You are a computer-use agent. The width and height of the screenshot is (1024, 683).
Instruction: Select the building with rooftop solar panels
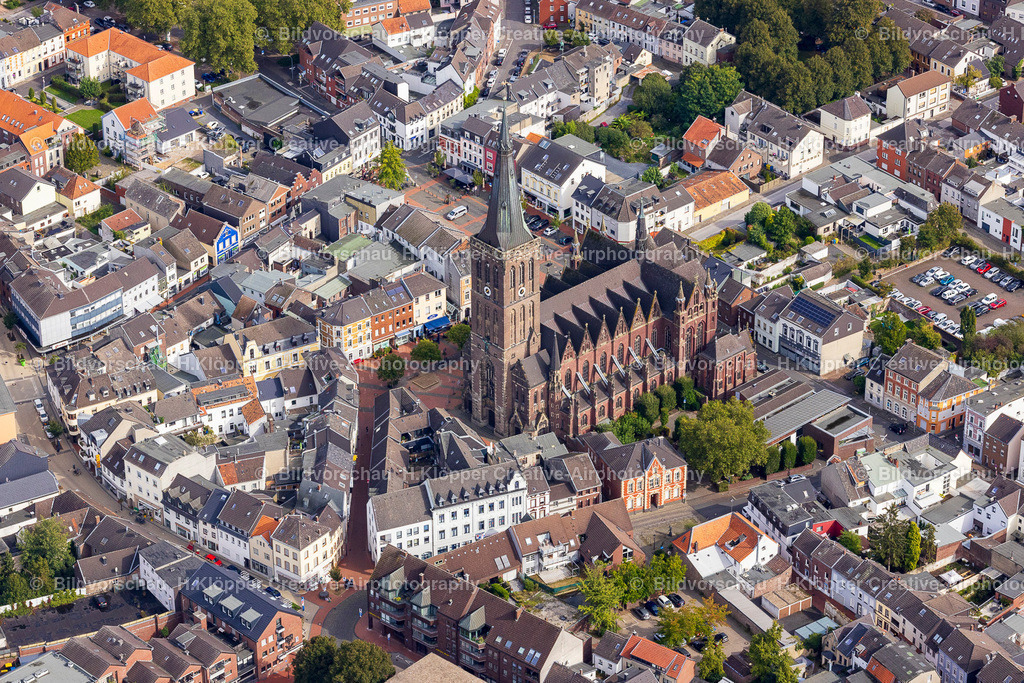tap(810, 311)
